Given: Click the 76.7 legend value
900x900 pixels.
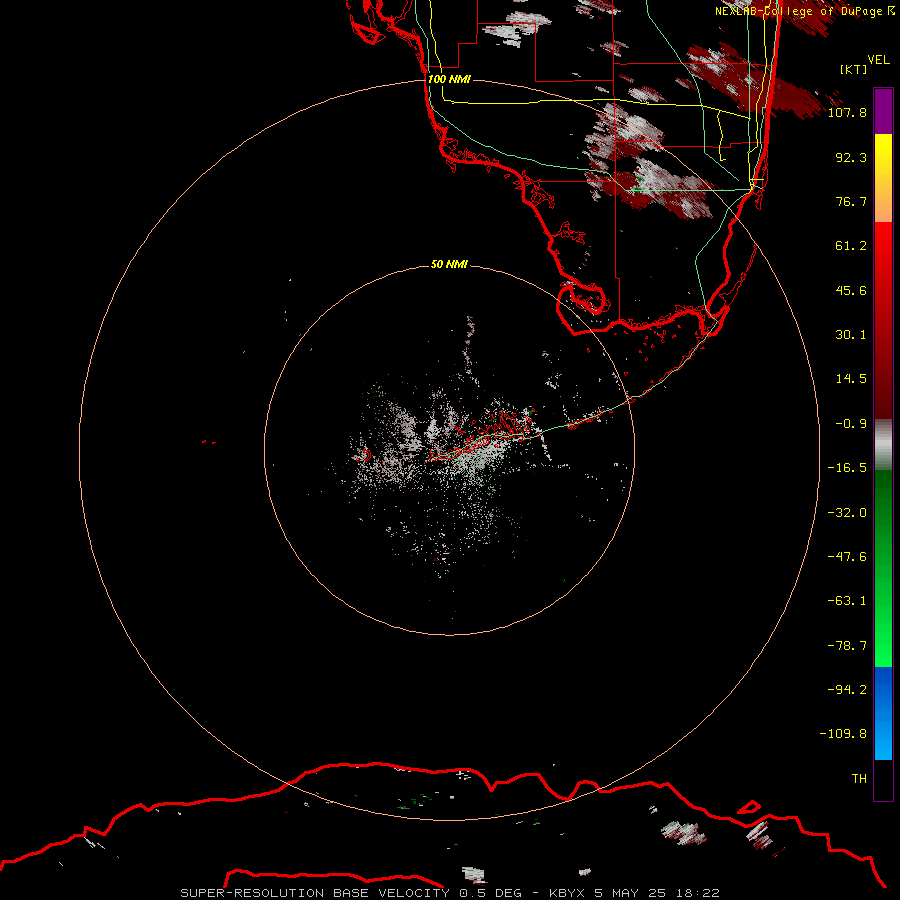Looking at the screenshot, I should pyautogui.click(x=851, y=201).
